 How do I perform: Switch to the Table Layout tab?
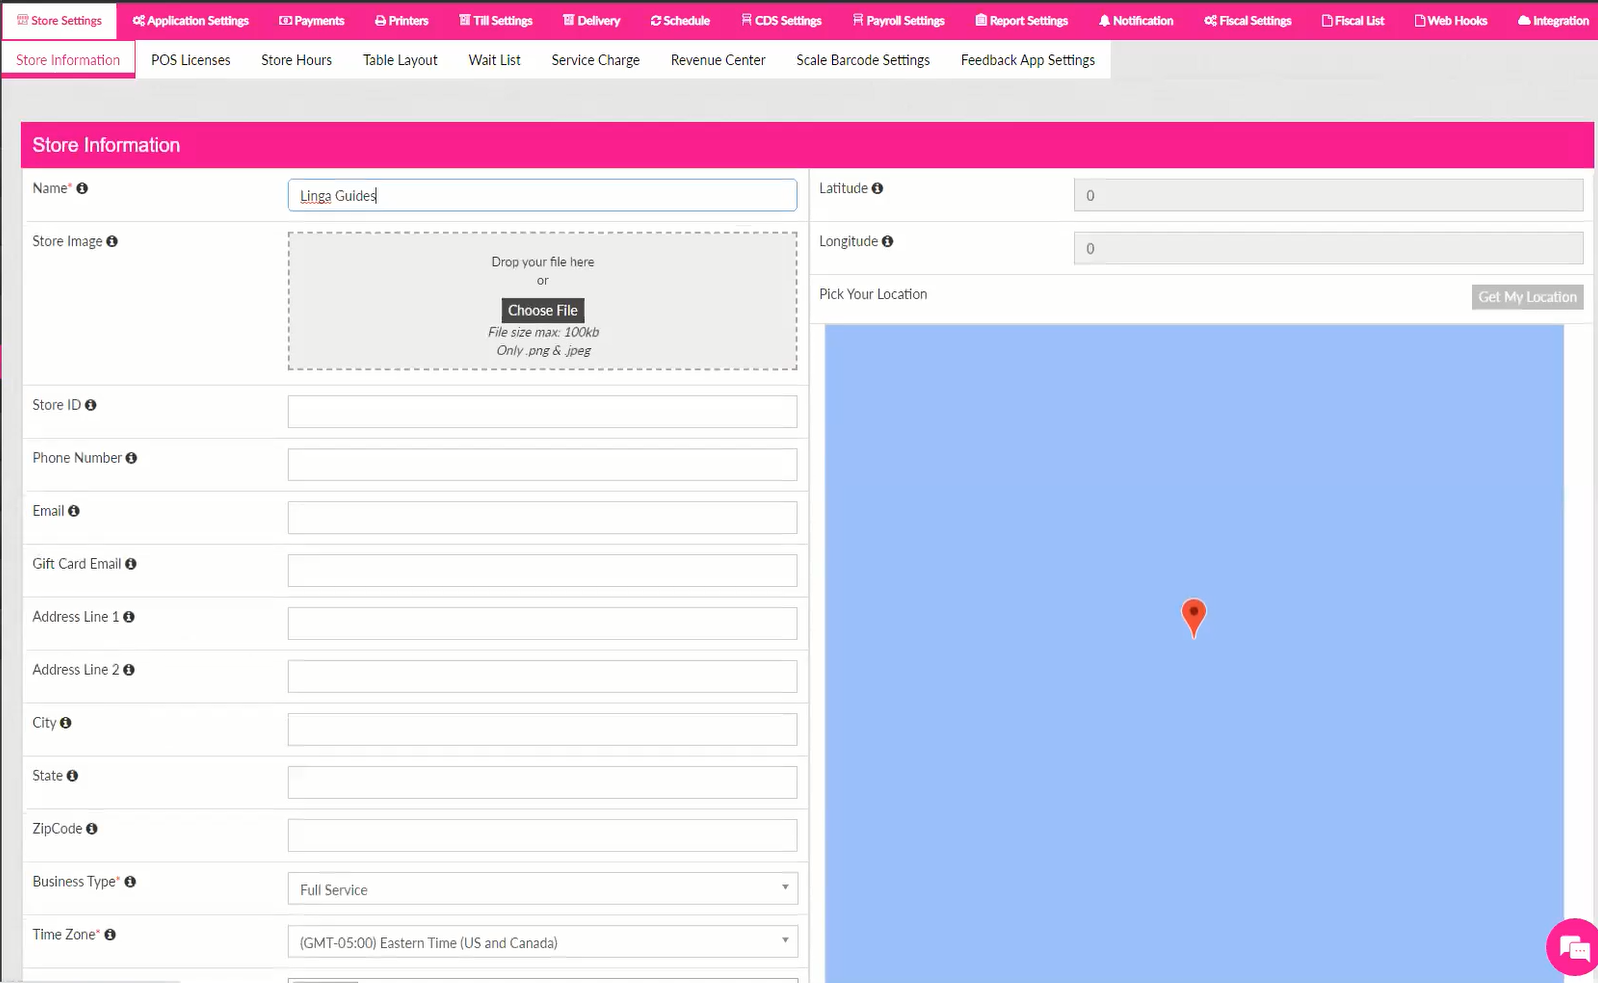(x=400, y=60)
